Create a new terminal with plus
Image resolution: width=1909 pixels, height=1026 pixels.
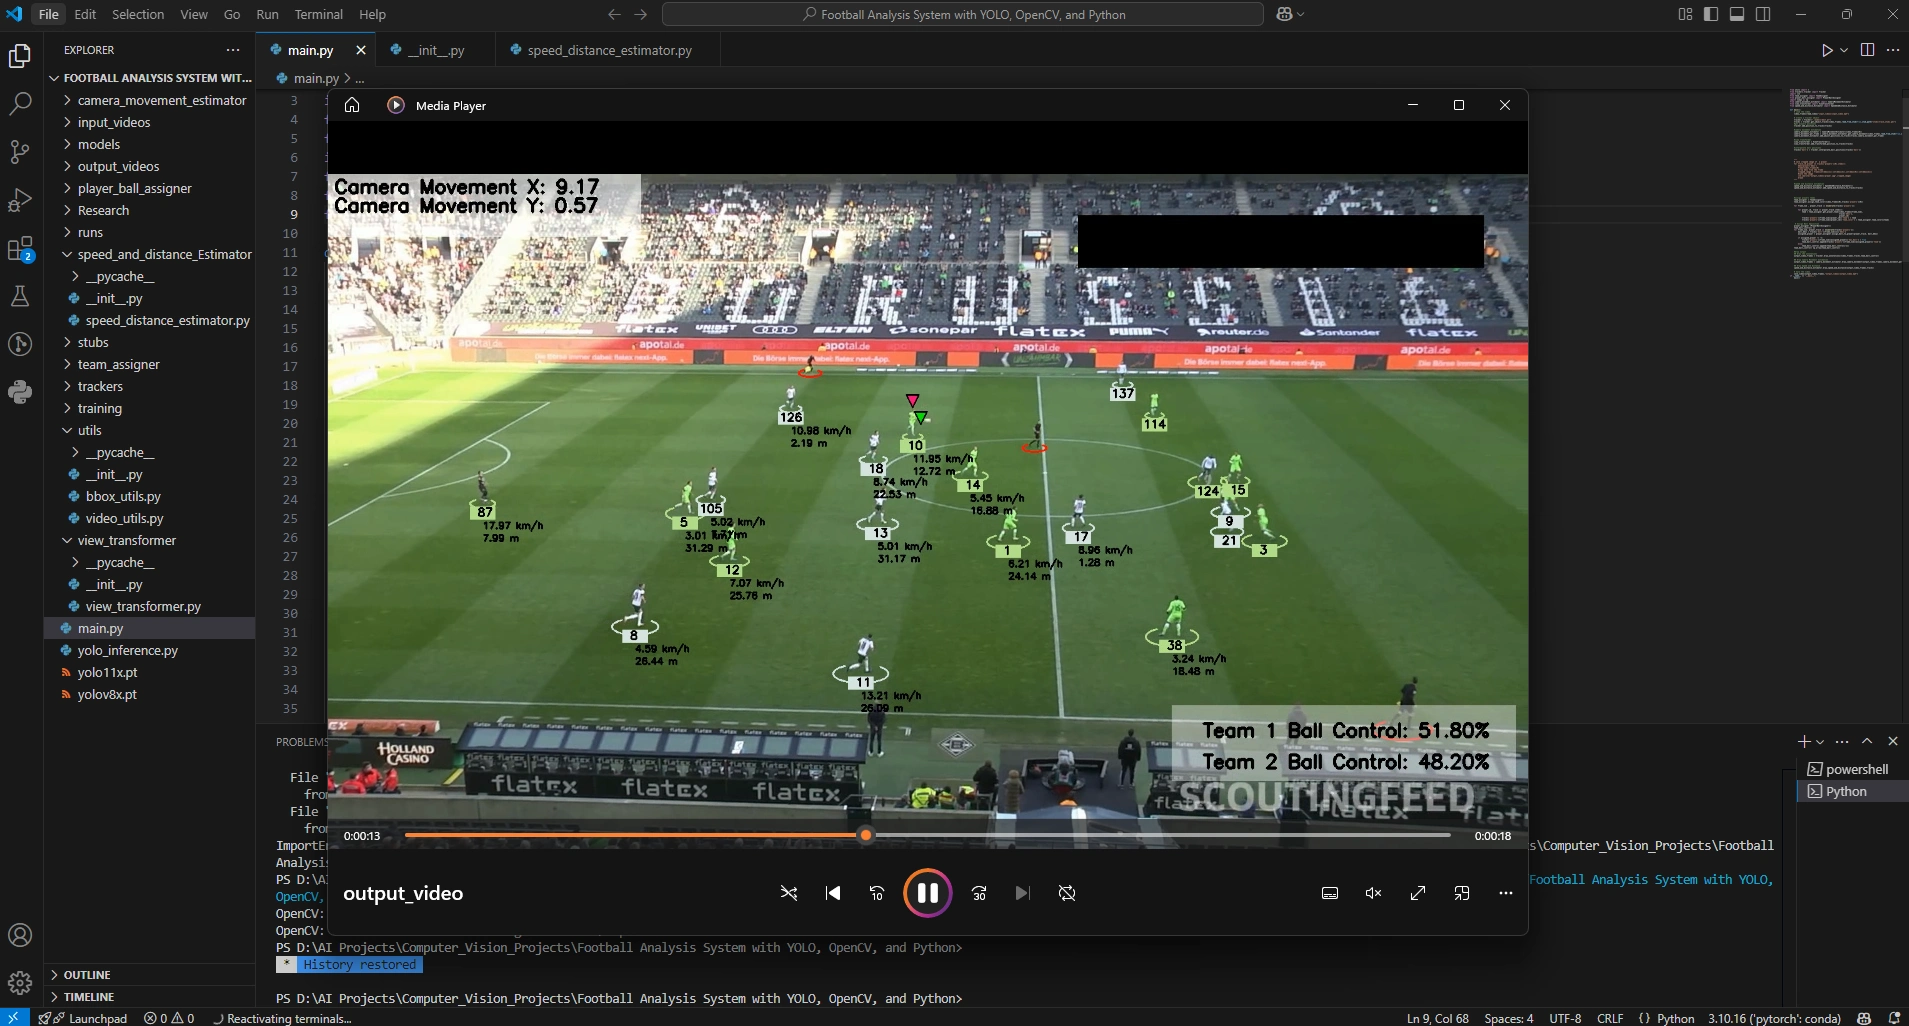tap(1804, 741)
